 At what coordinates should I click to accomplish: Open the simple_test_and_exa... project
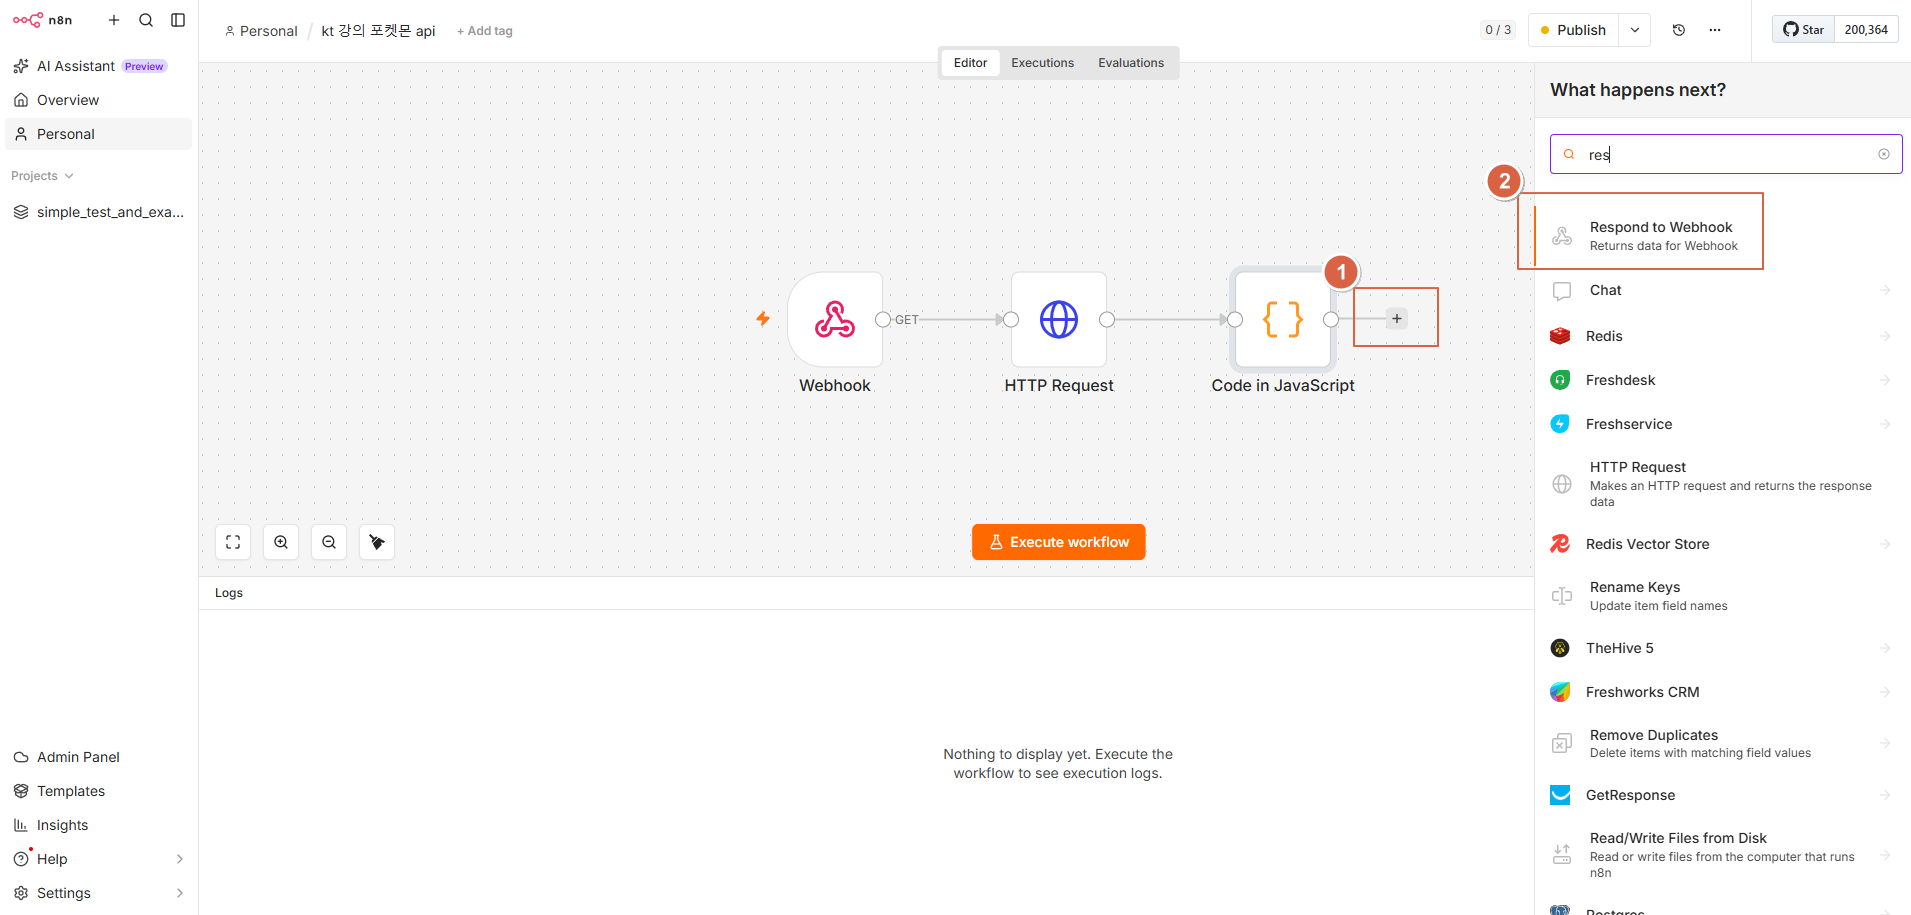click(x=98, y=212)
